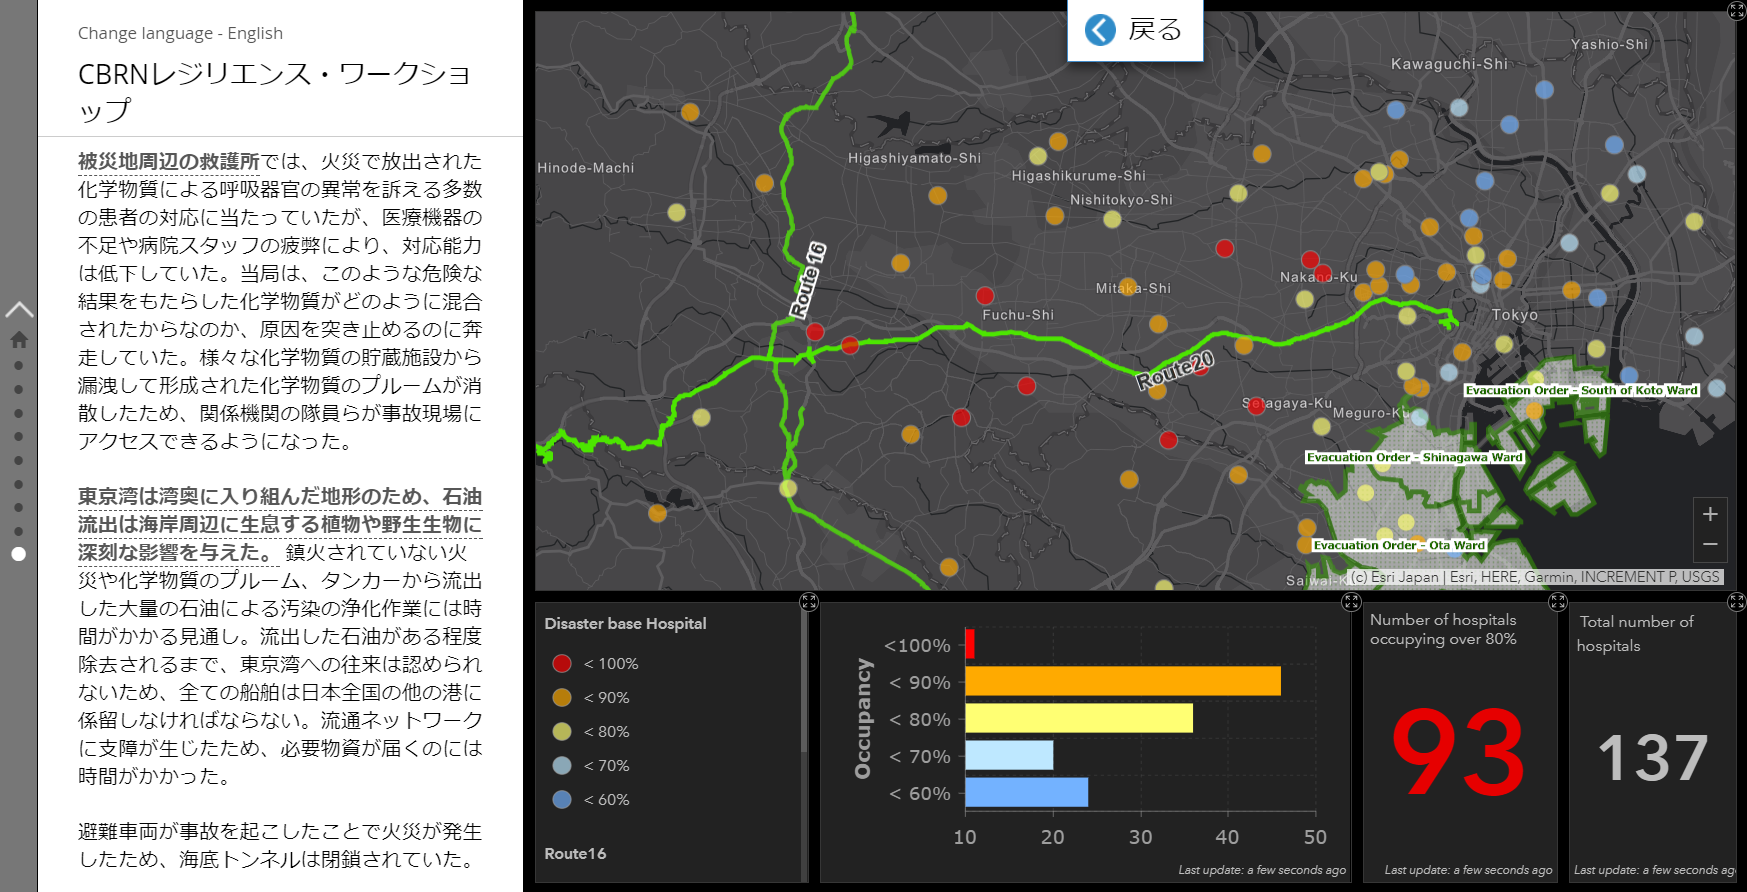Click the 戻る back button label

(x=1155, y=30)
